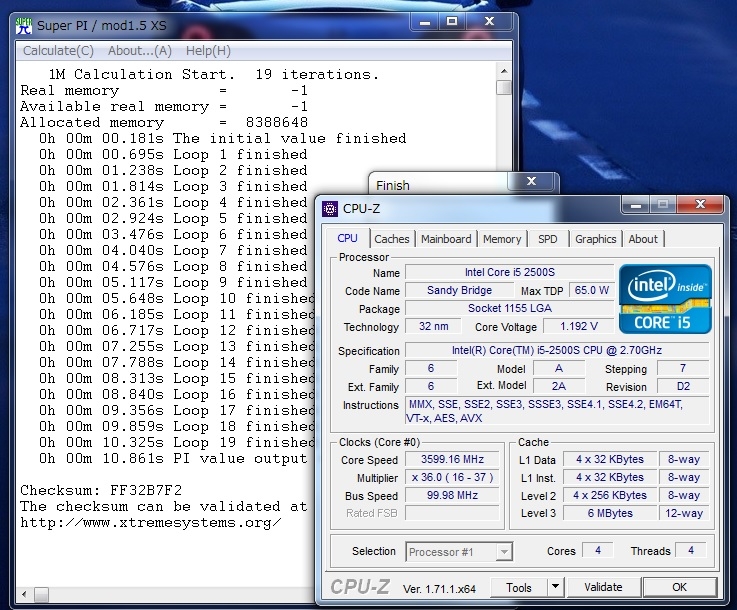This screenshot has height=610, width=737.
Task: Maximize the Super PI window
Action: (x=452, y=22)
